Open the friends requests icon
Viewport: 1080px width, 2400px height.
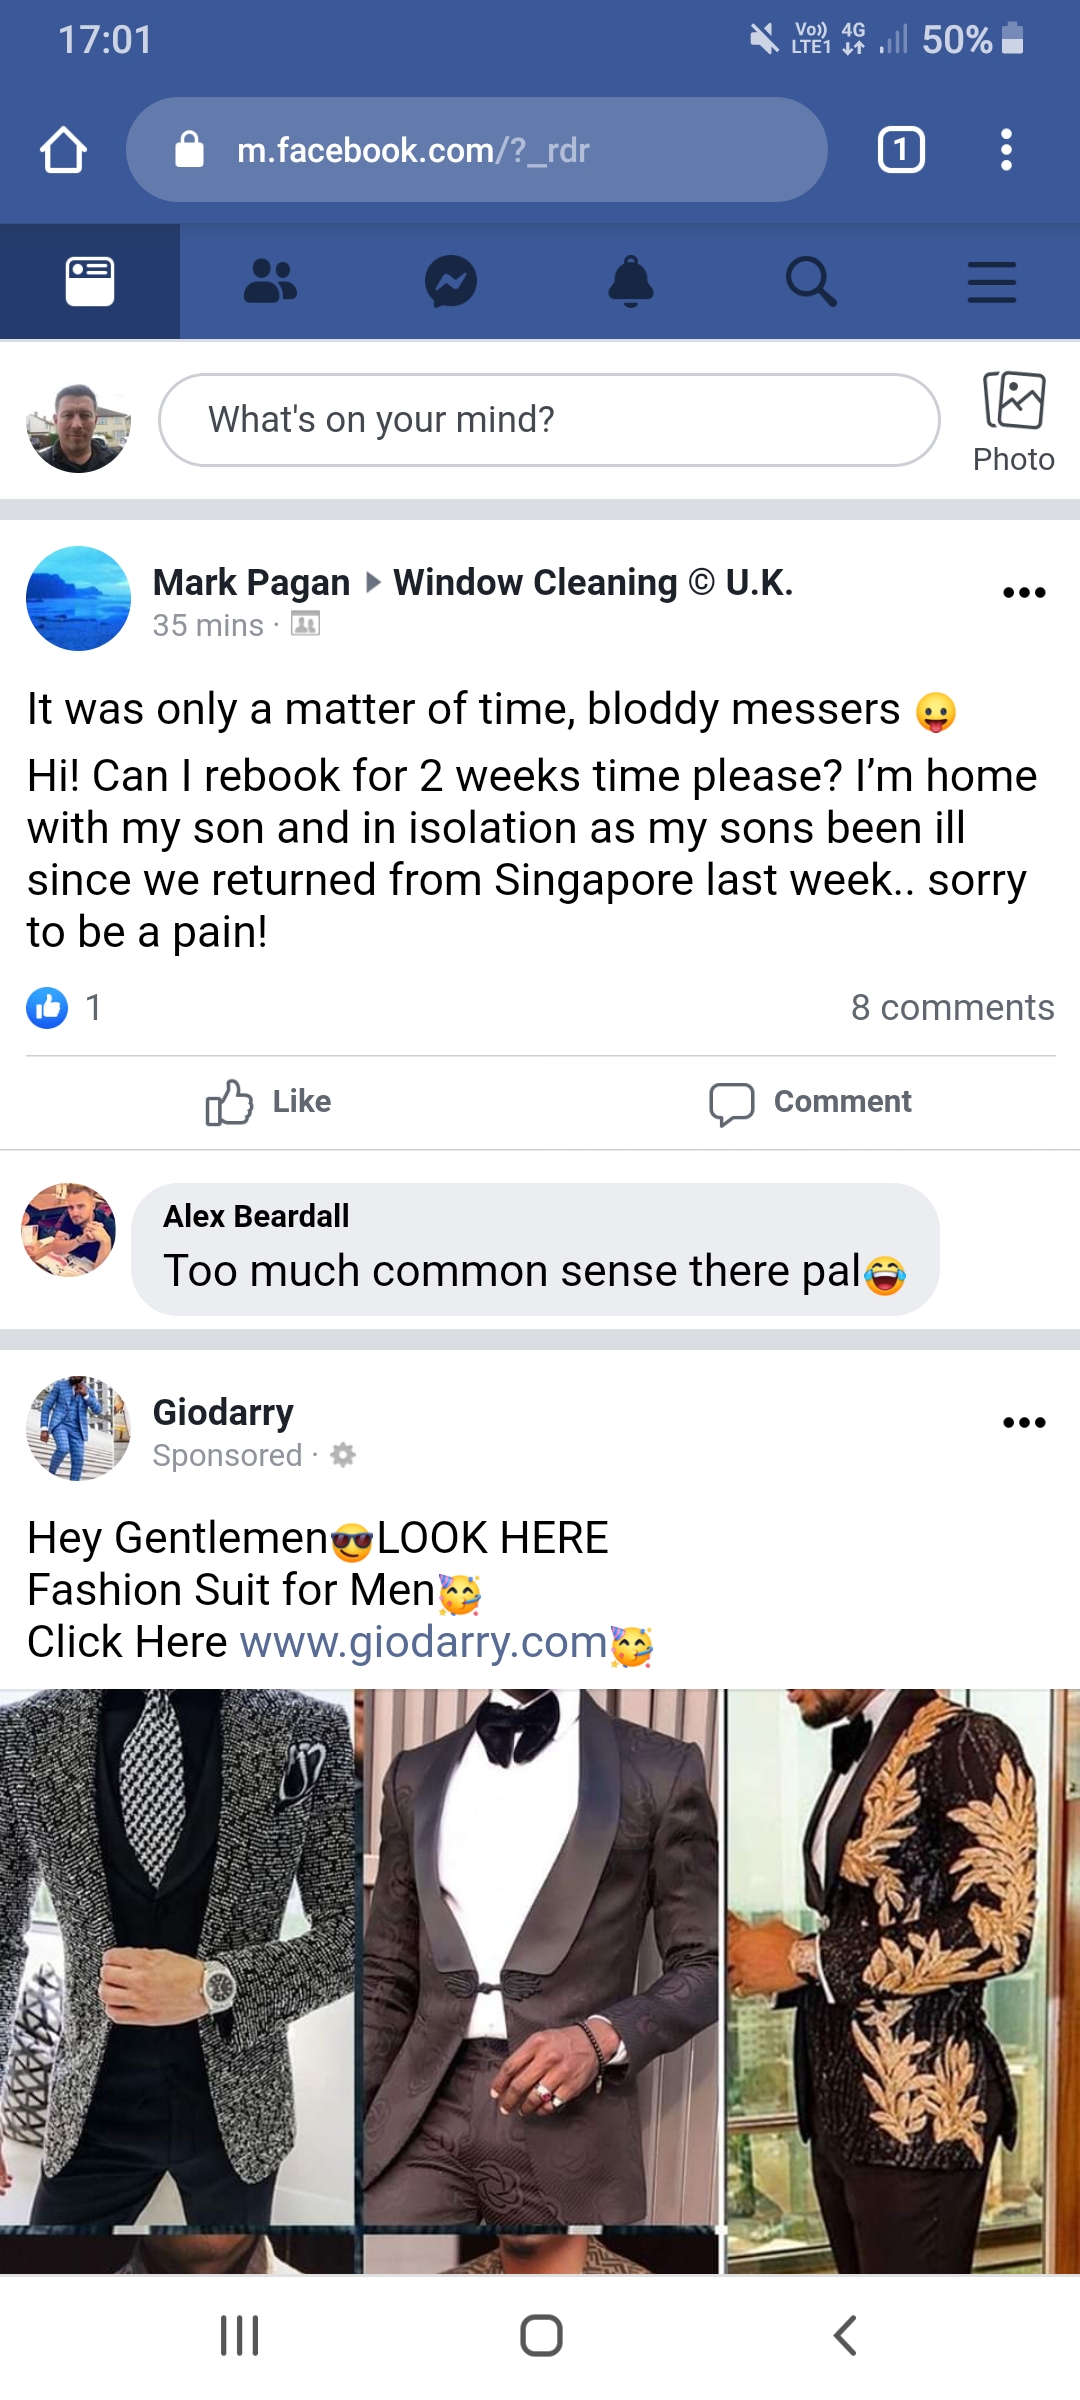pyautogui.click(x=270, y=282)
